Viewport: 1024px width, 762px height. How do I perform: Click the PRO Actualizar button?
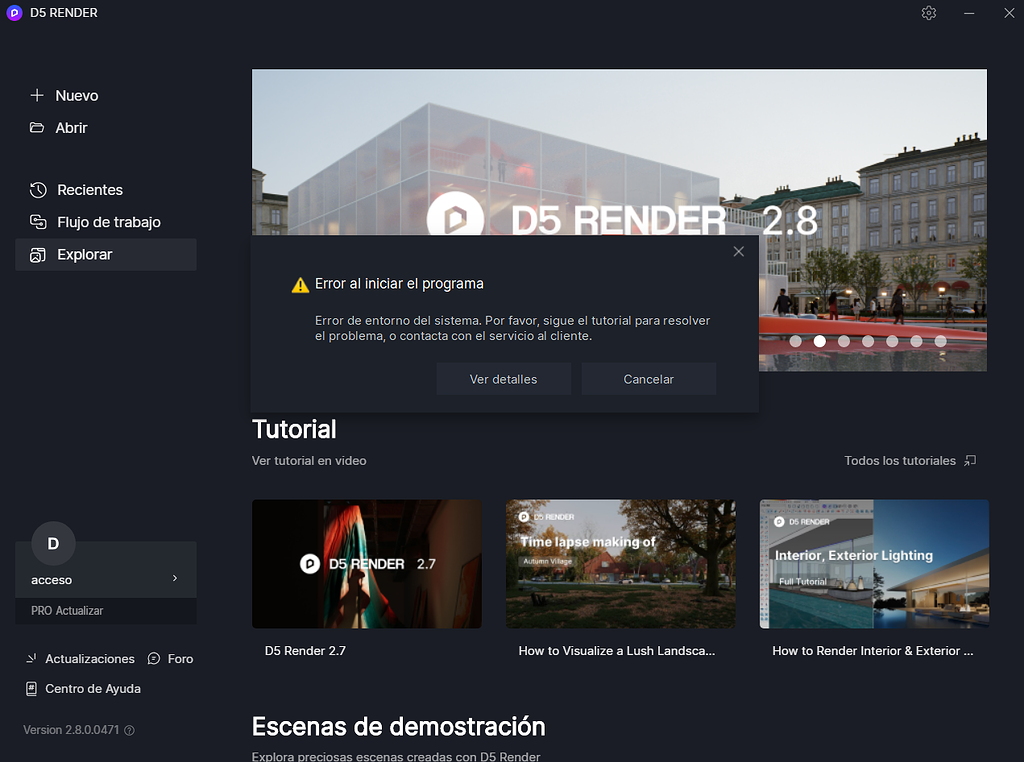coord(106,611)
